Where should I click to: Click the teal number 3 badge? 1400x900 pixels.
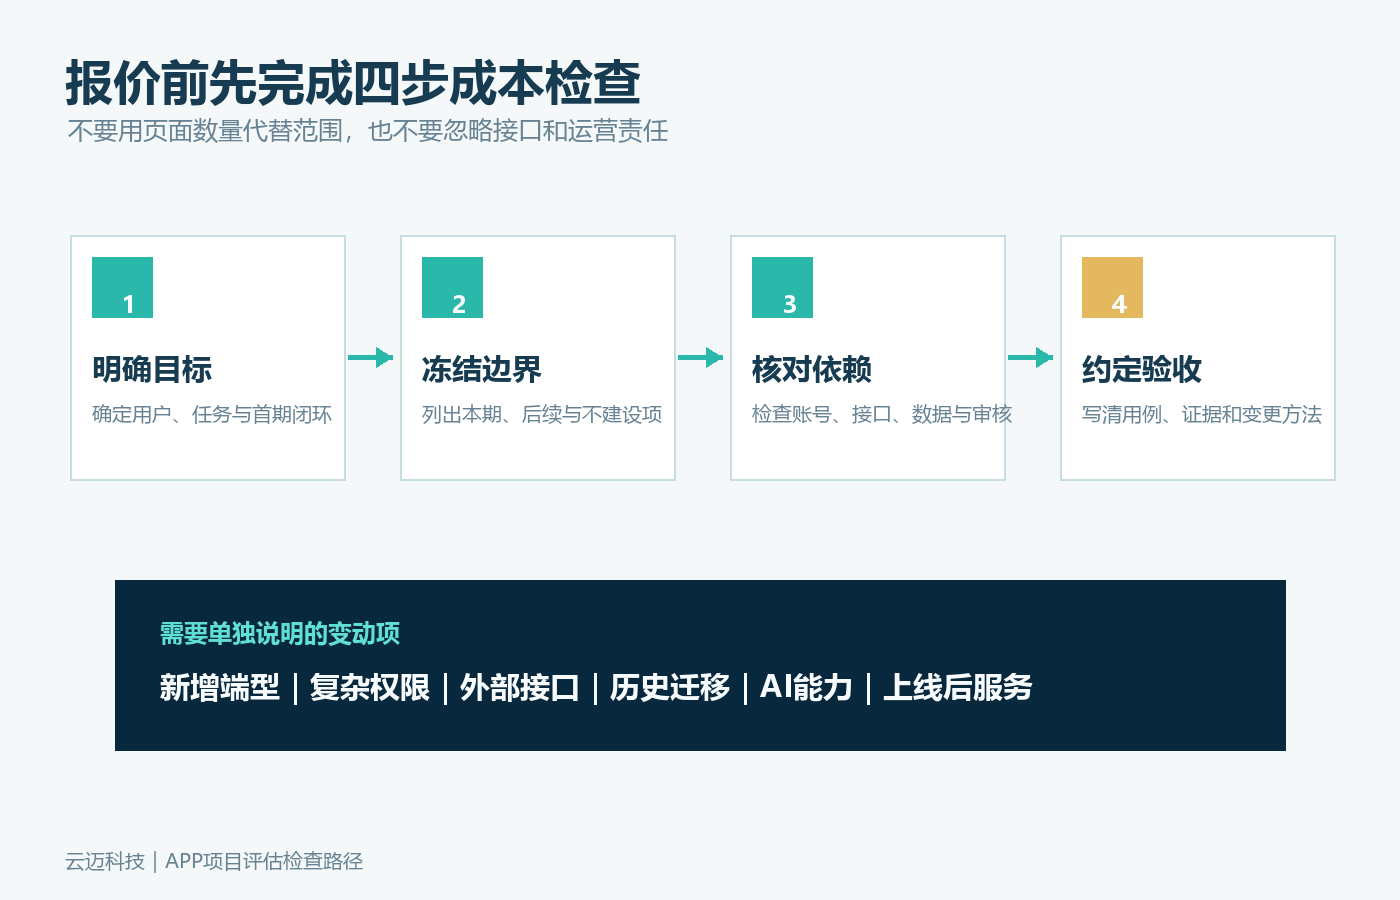pyautogui.click(x=782, y=287)
